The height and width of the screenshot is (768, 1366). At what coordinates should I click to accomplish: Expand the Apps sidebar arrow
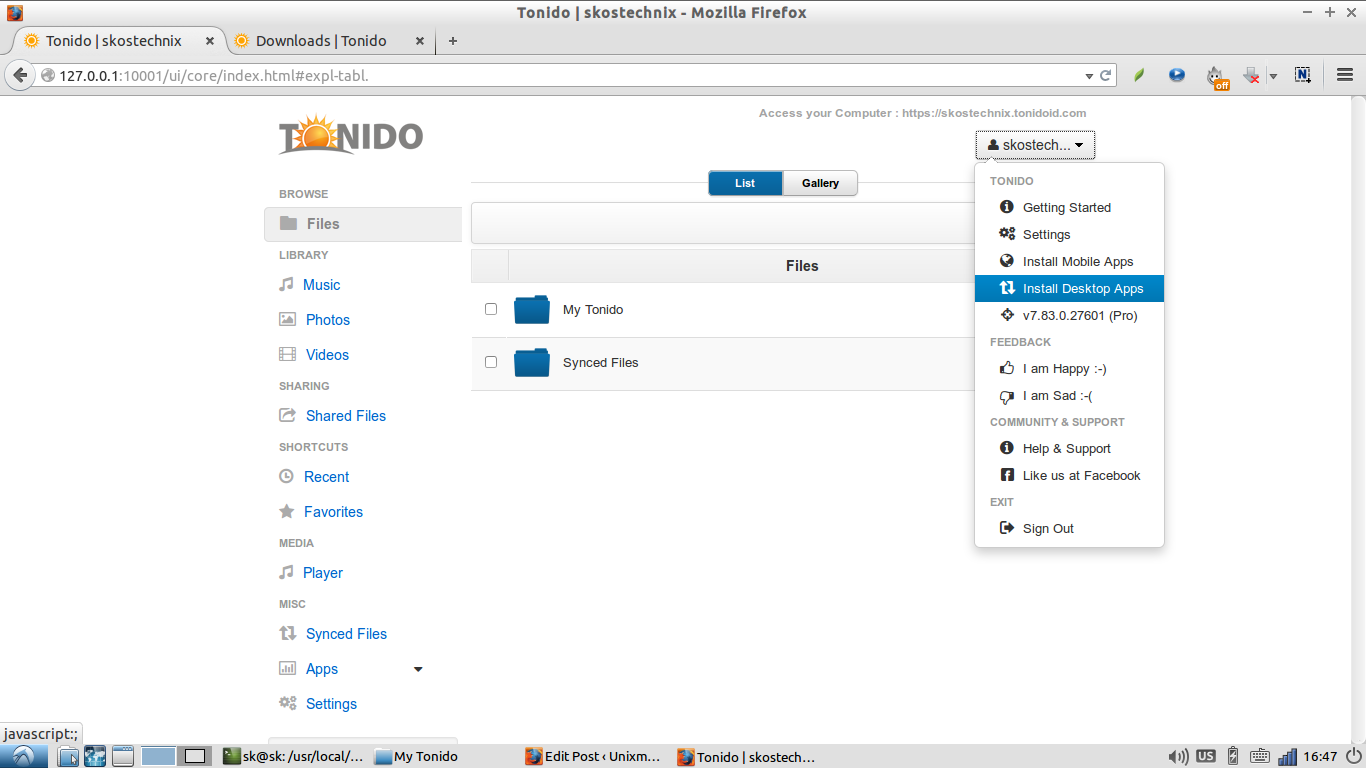418,669
